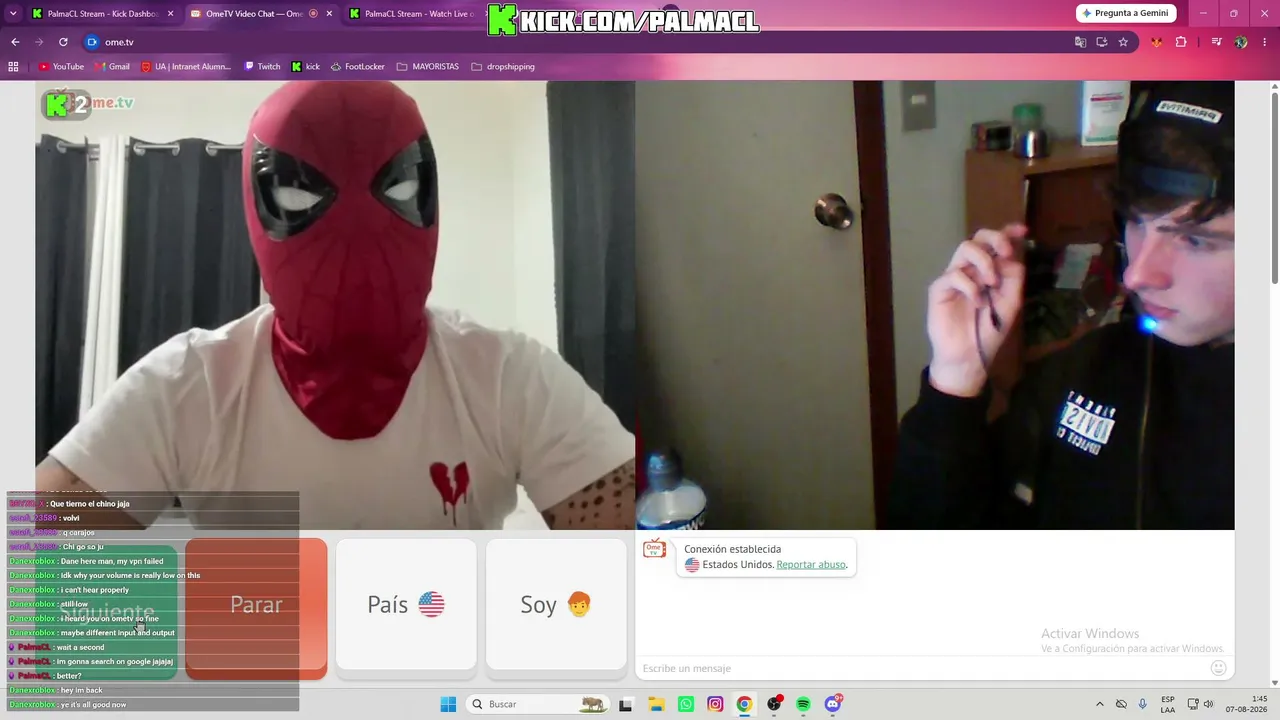Screen dimensions: 1280x720
Task: Click the taskbar Buscar search box
Action: [538, 704]
